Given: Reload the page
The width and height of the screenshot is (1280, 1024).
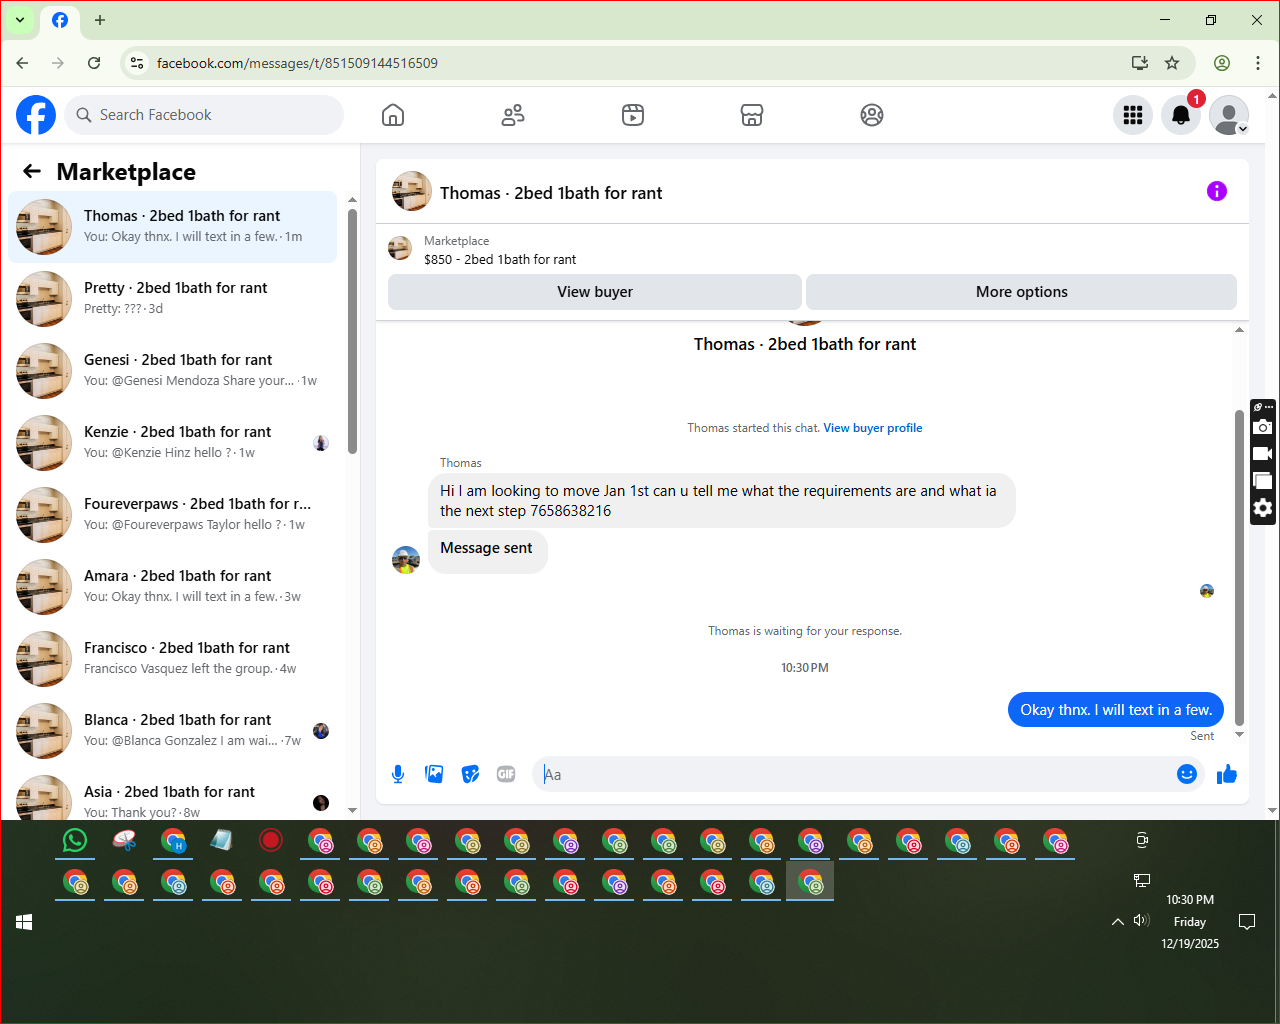Looking at the screenshot, I should [x=94, y=63].
